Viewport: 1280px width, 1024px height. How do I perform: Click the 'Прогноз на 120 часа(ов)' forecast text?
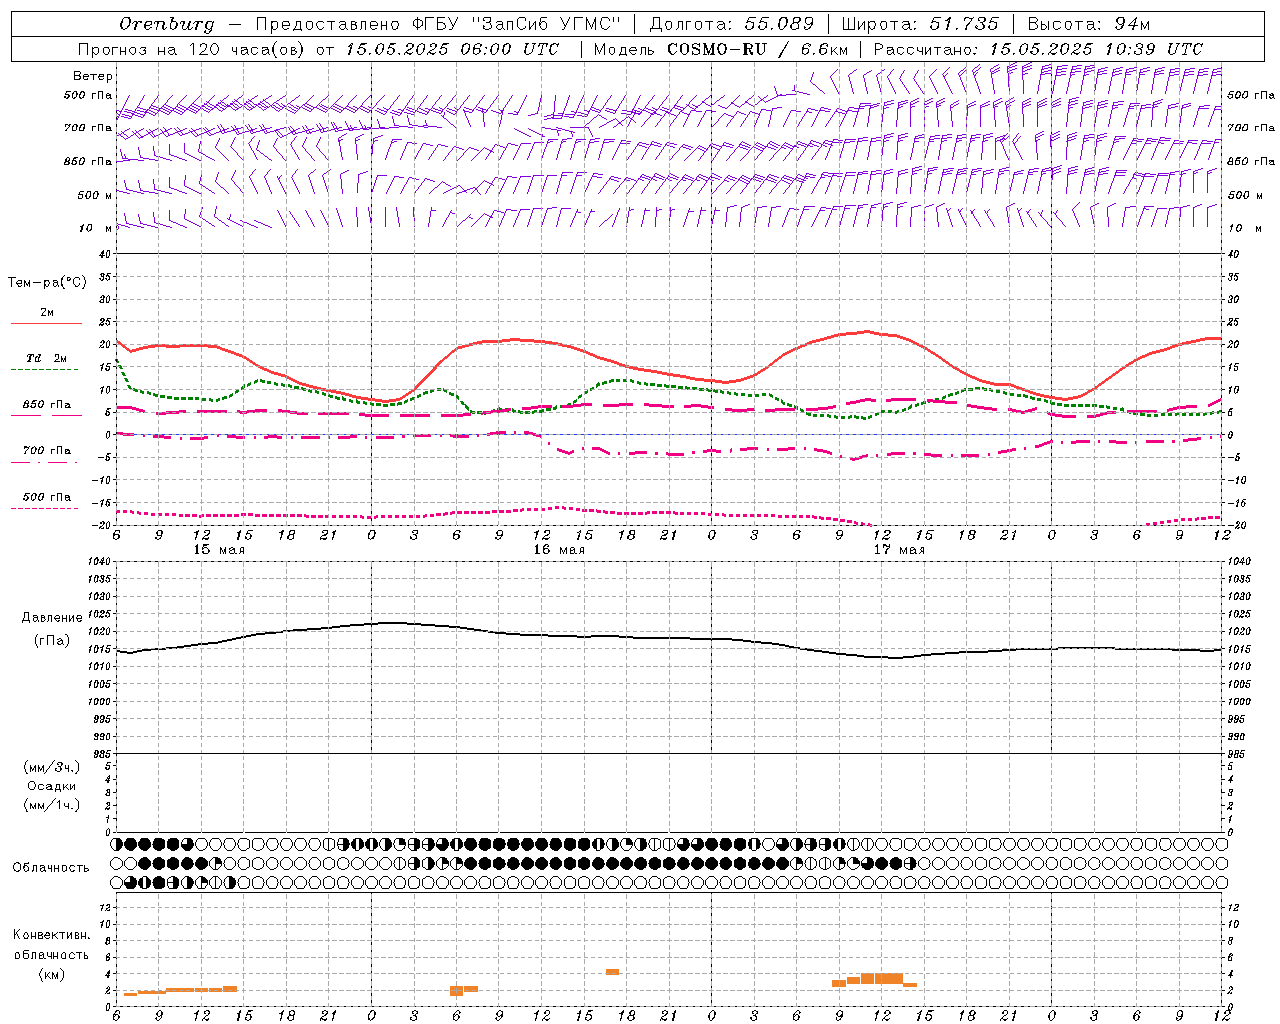192,49
